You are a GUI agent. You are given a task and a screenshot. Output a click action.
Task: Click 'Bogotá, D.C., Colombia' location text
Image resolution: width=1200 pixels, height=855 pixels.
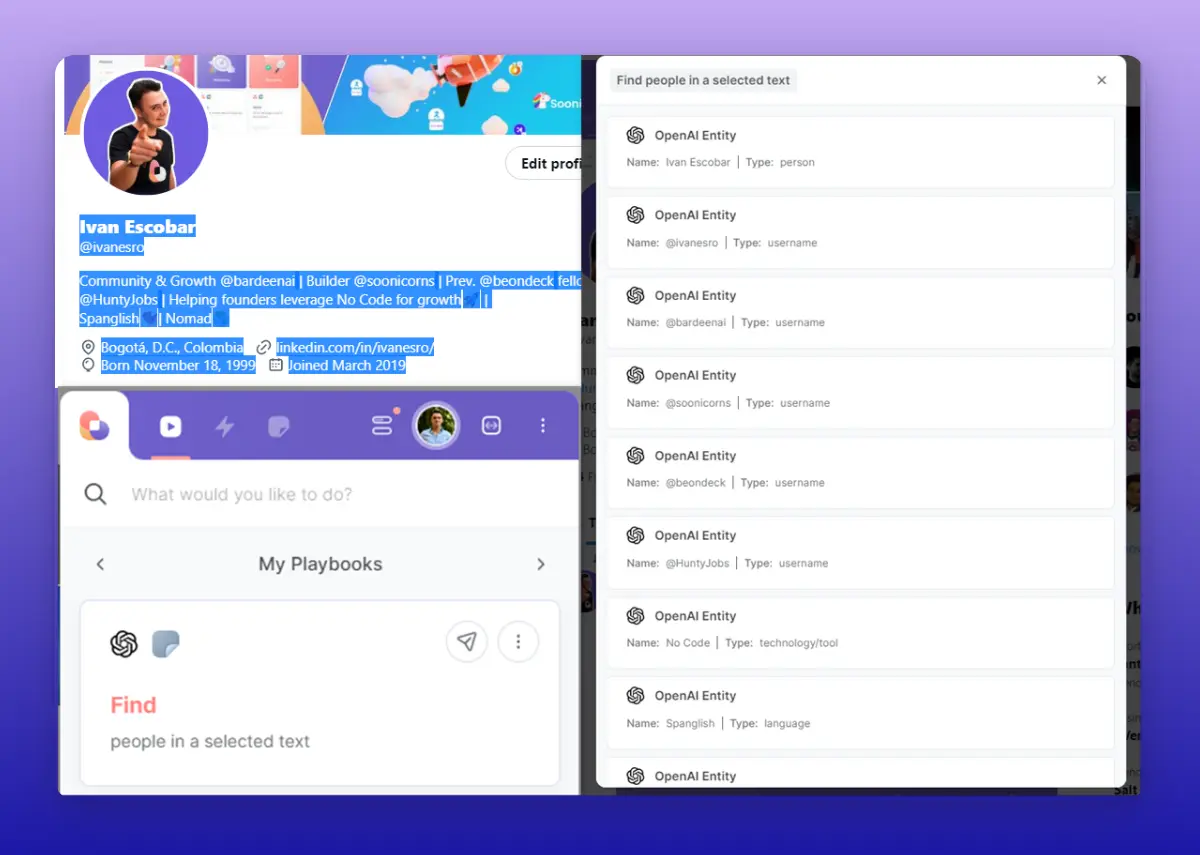point(171,347)
